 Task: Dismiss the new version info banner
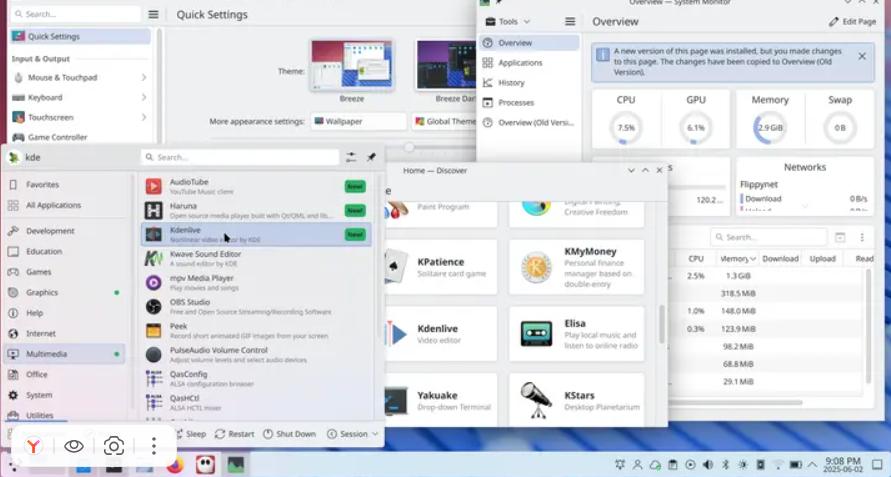tap(862, 56)
